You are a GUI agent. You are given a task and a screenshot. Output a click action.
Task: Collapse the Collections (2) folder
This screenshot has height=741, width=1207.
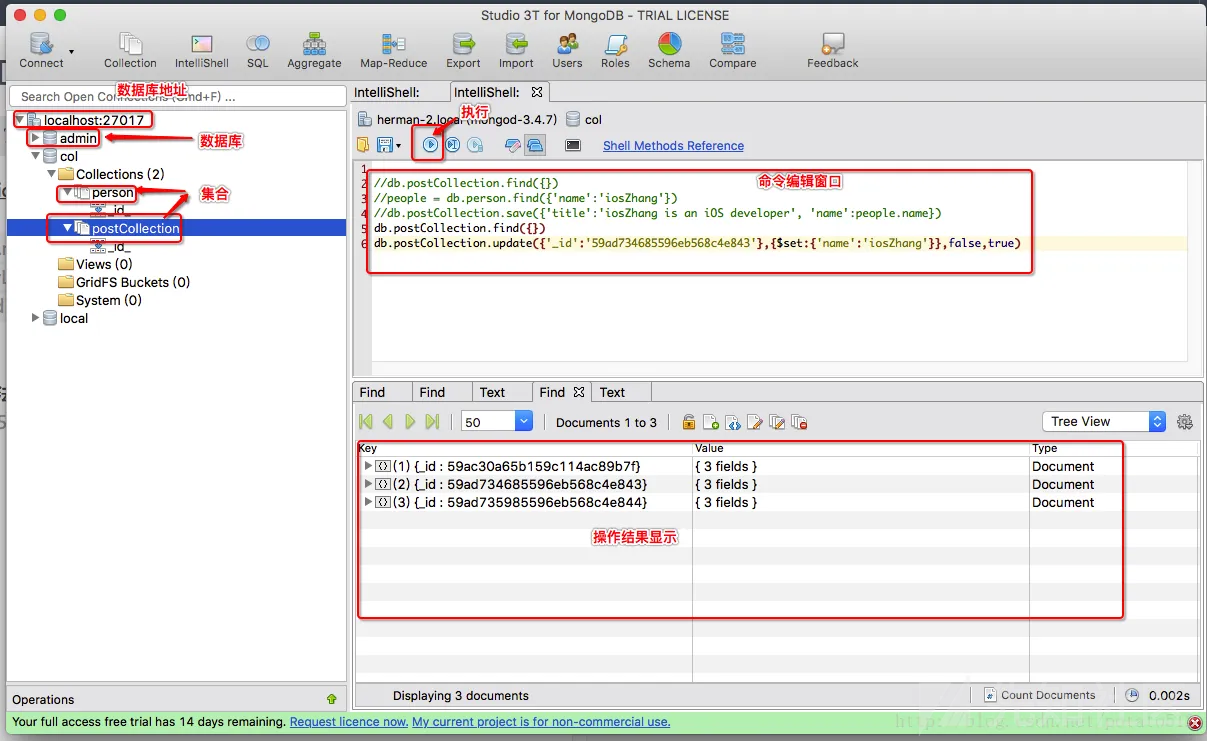tap(51, 174)
